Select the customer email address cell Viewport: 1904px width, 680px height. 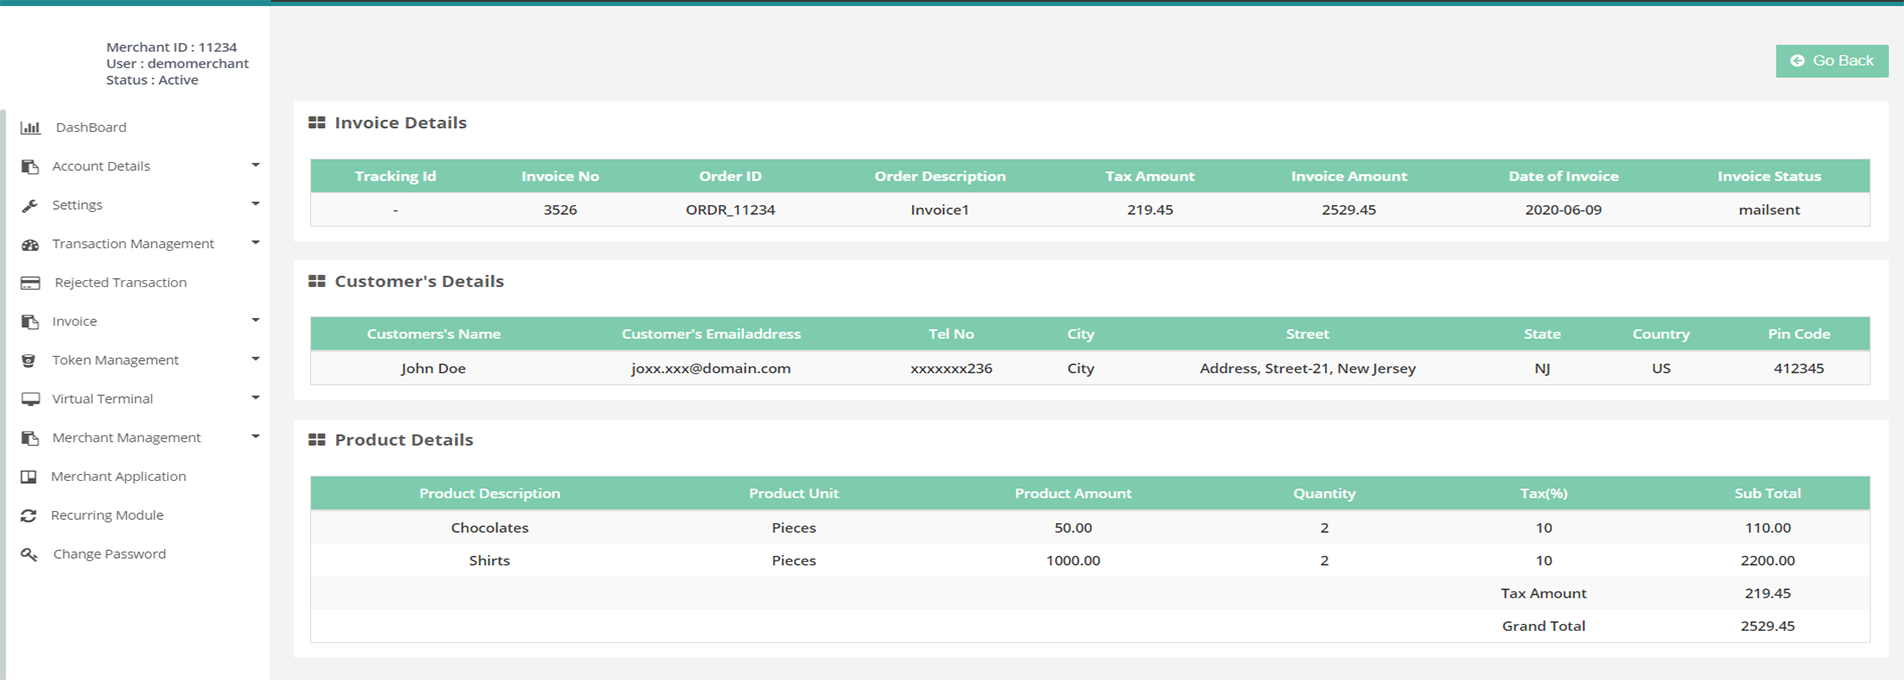pos(710,368)
